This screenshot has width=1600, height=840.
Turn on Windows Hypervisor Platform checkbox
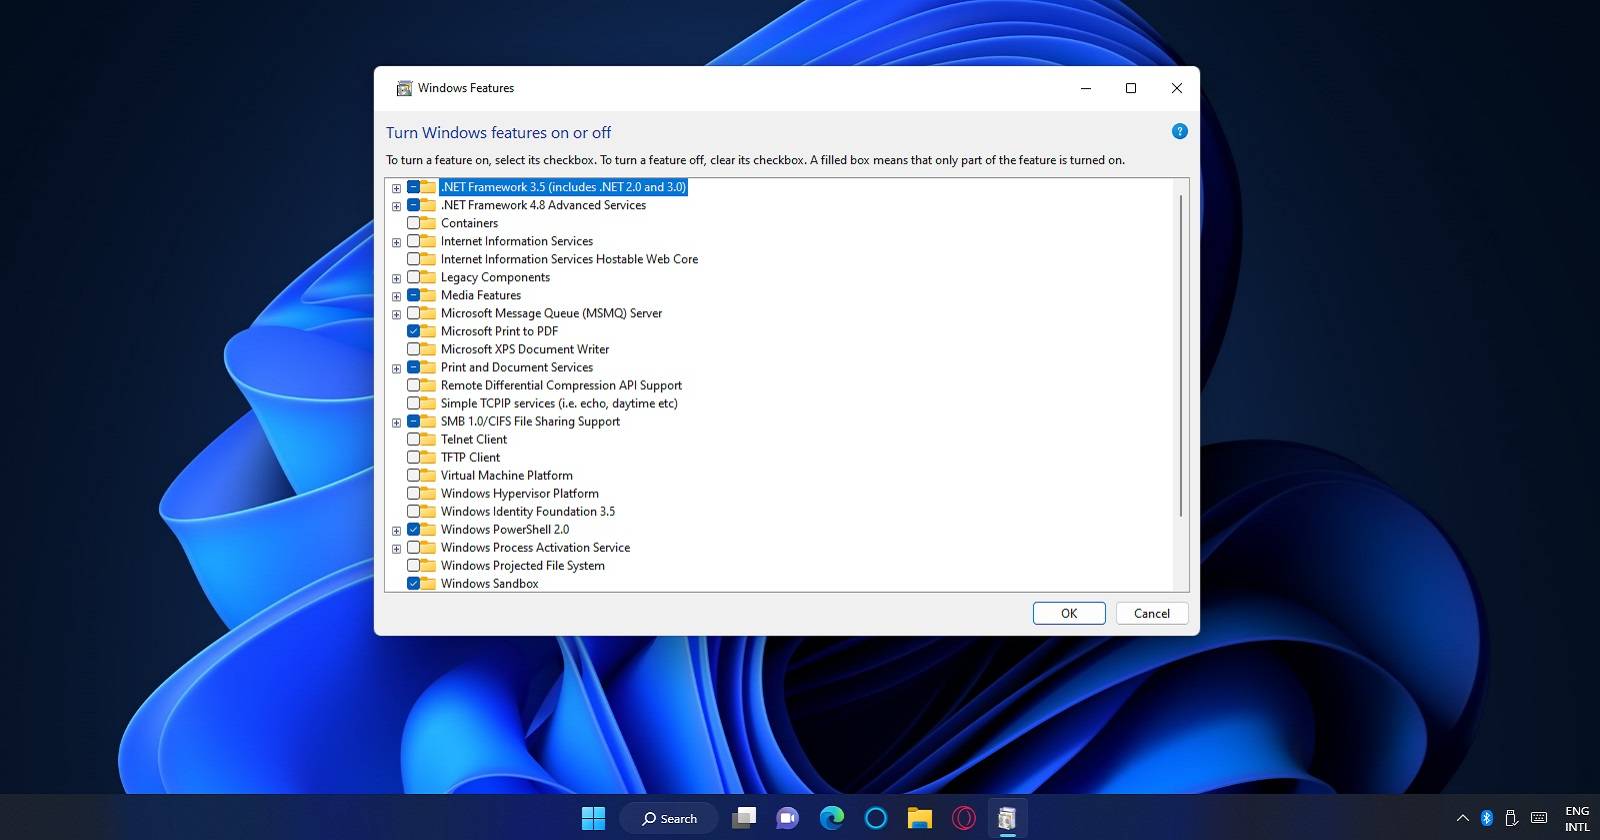[x=413, y=493]
